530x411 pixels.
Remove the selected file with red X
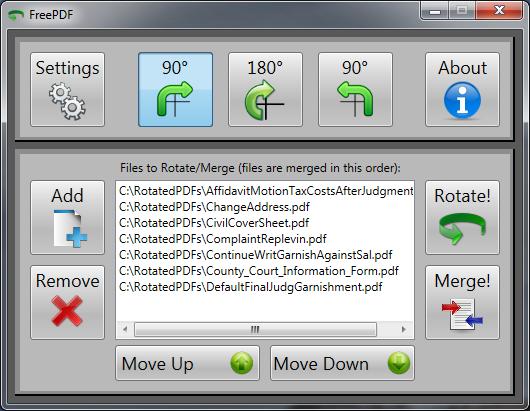pos(68,302)
